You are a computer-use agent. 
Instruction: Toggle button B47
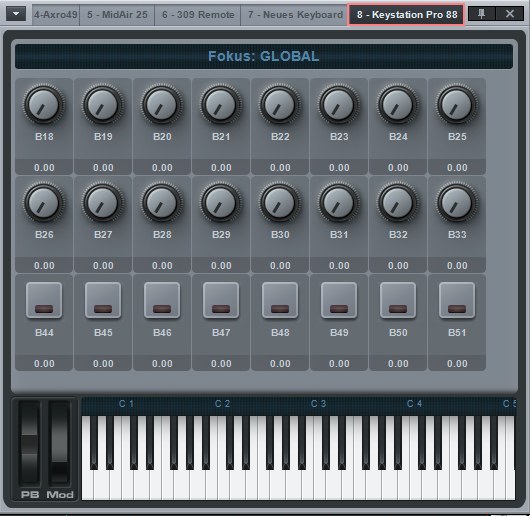click(221, 300)
